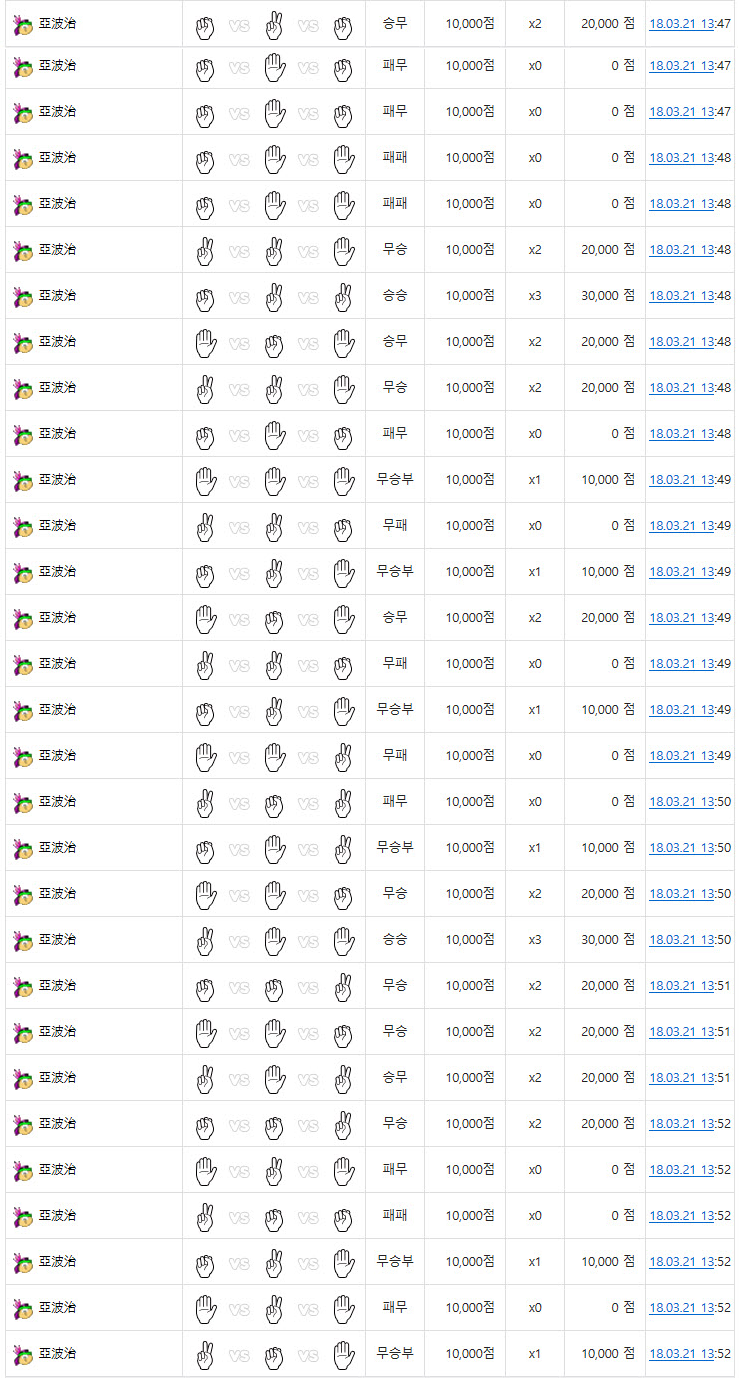739x1380 pixels.
Task: Click x3 multiplier in 13:48 승승 row
Action: click(535, 296)
